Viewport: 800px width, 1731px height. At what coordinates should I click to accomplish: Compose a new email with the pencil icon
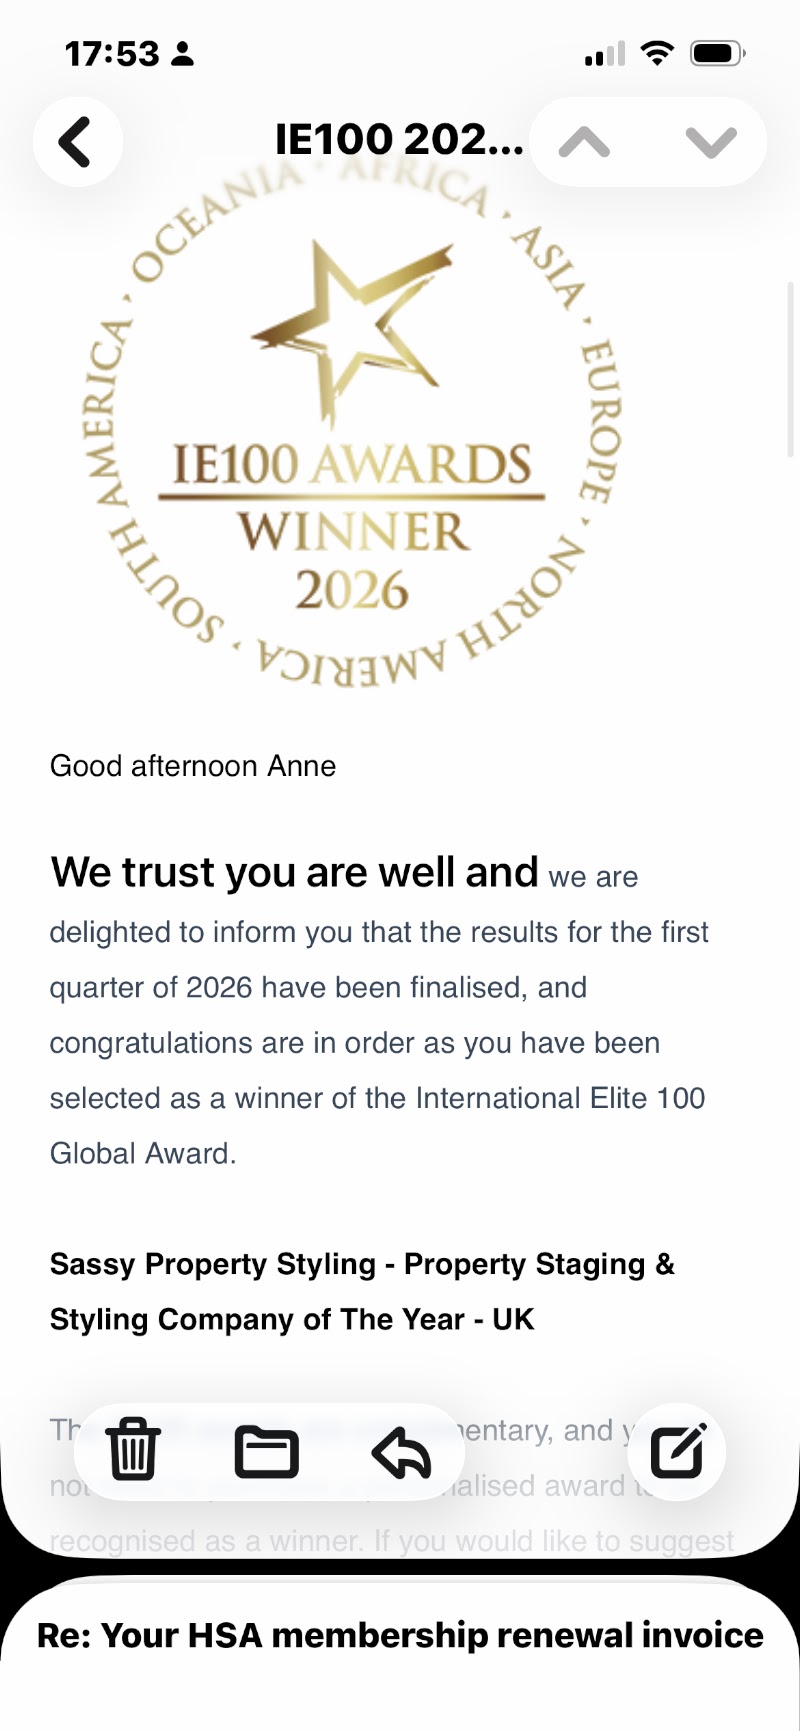point(678,1451)
